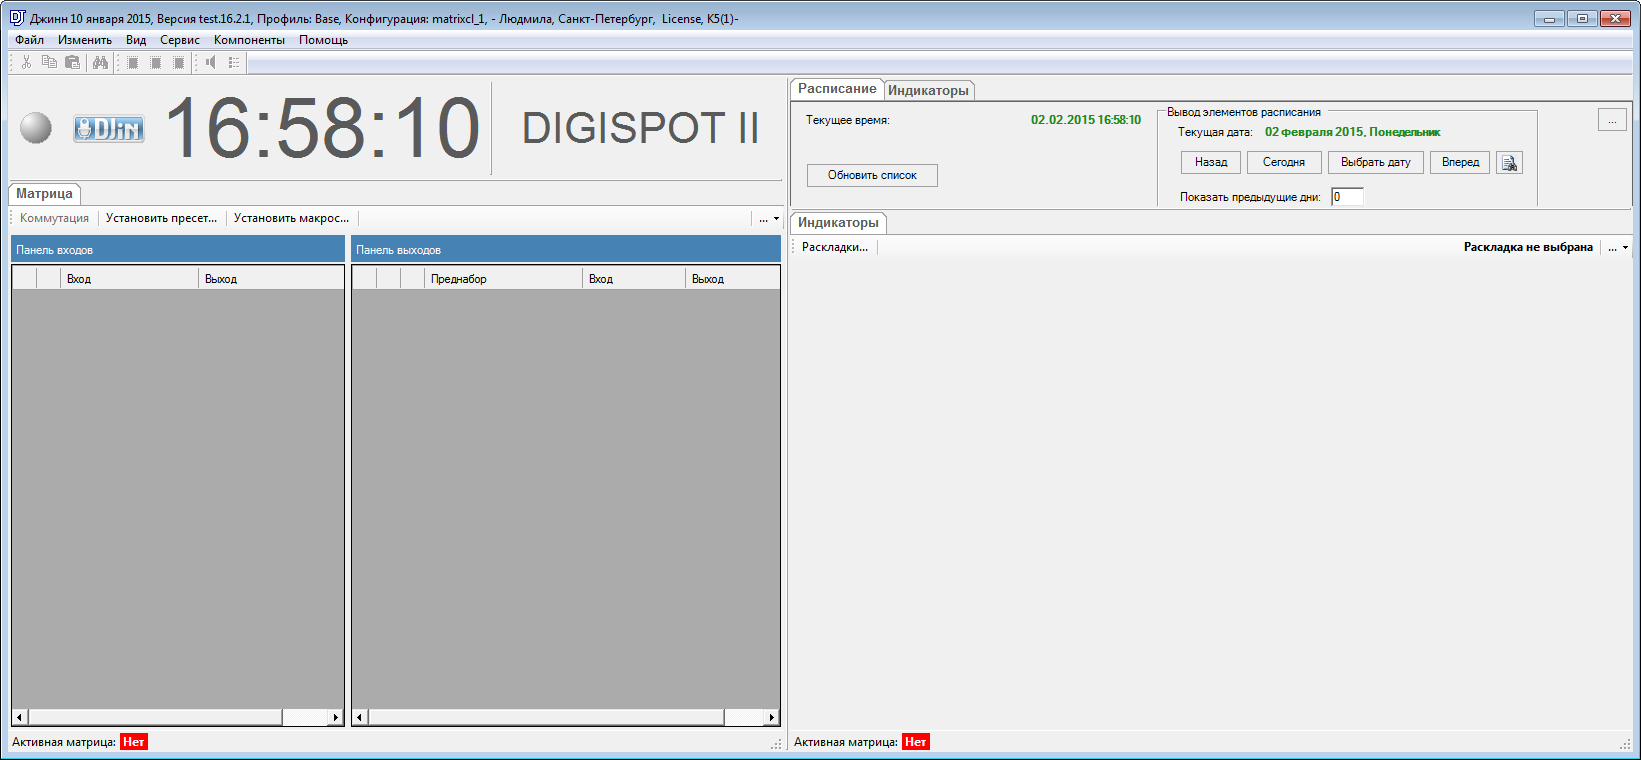Click the app icon in the title bar
The height and width of the screenshot is (760, 1641).
17,18
